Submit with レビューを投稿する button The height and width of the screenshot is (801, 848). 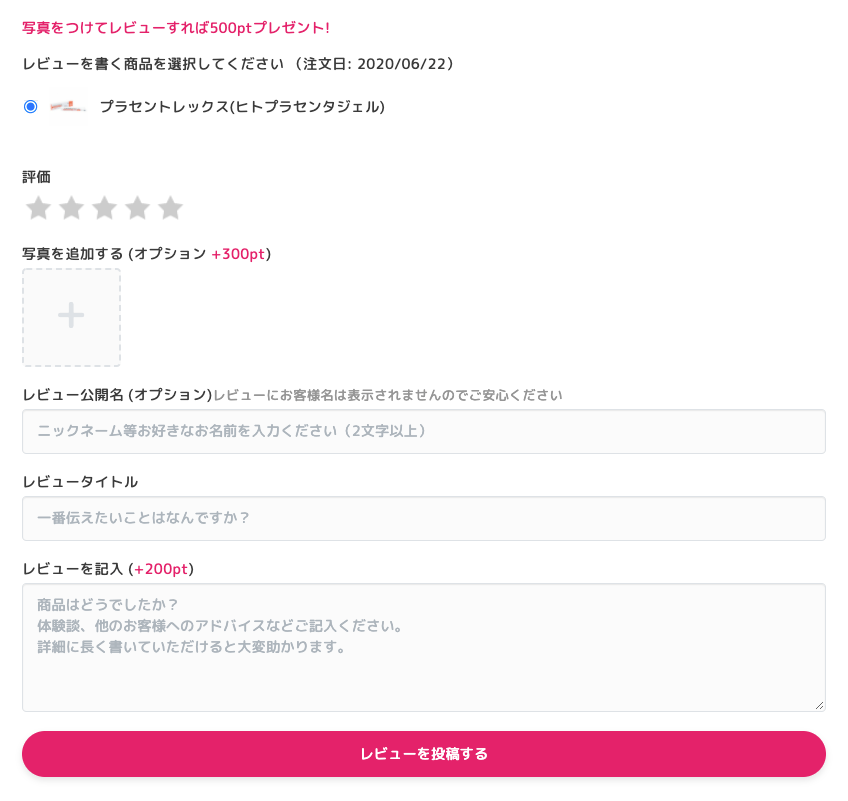click(423, 754)
